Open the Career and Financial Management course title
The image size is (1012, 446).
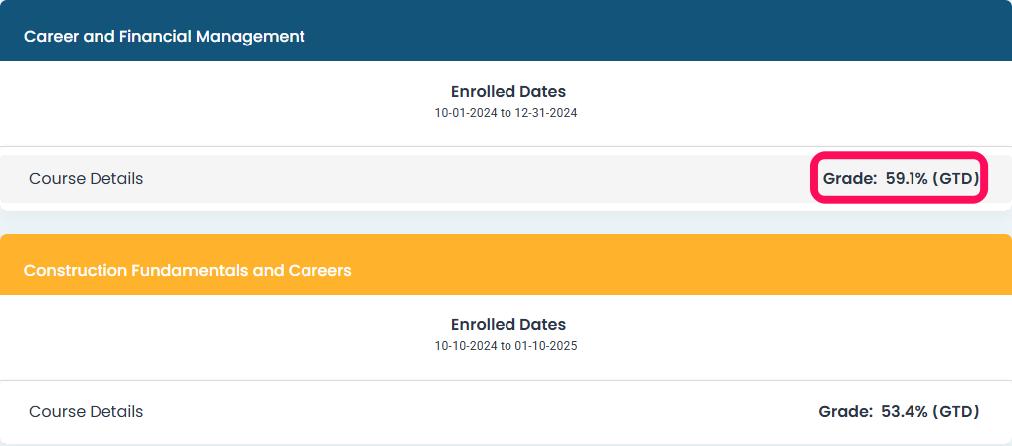(164, 36)
